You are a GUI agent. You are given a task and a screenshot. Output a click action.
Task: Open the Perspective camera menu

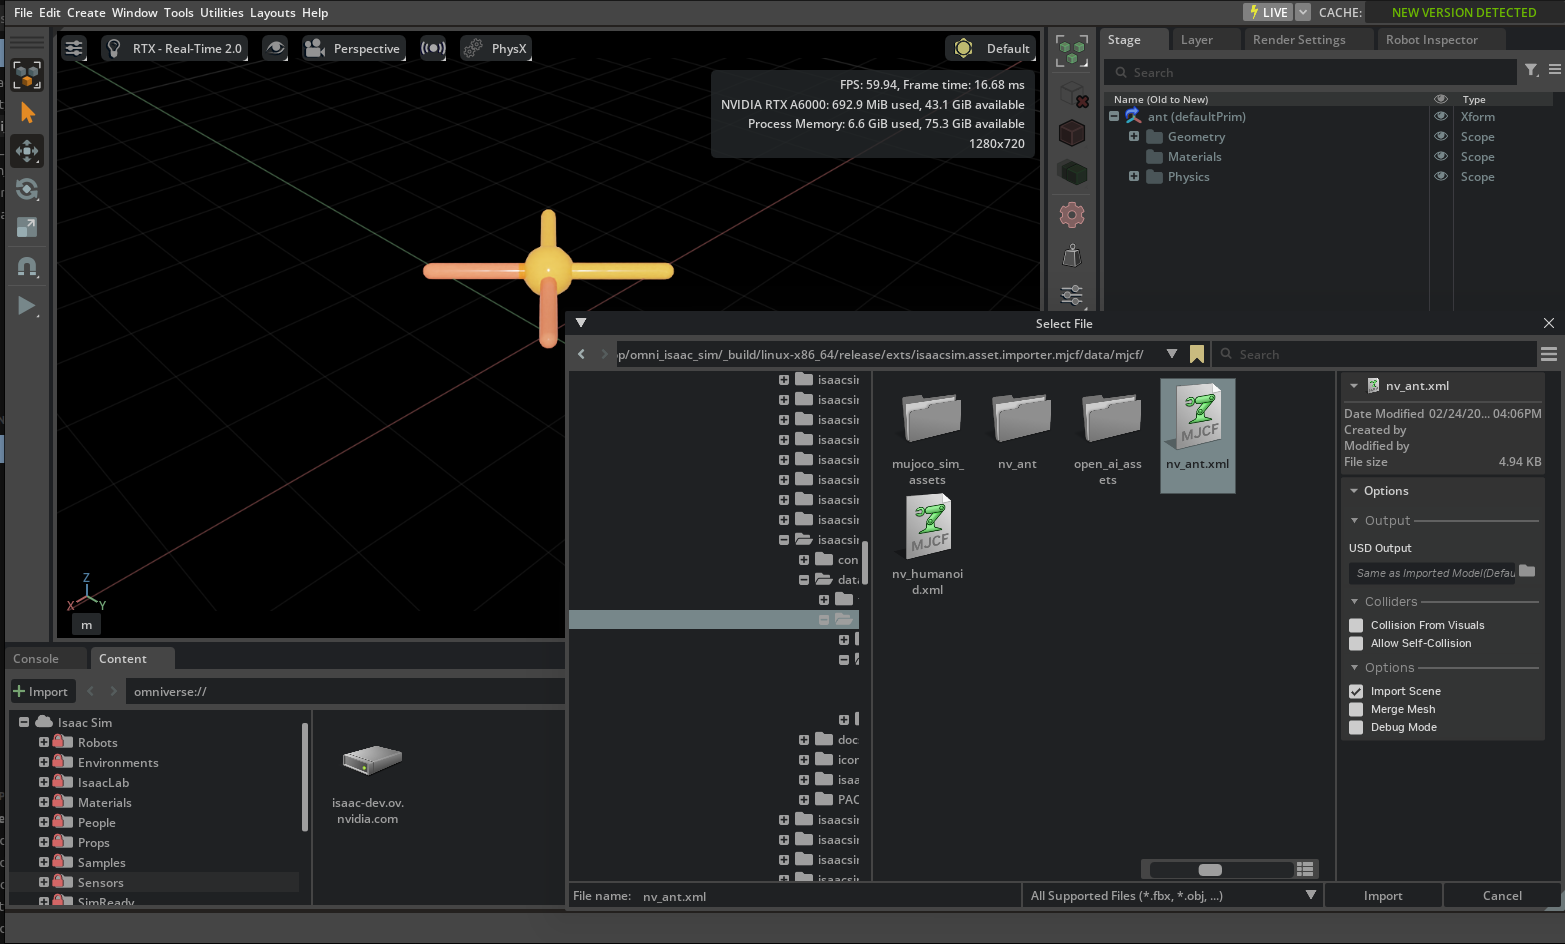[353, 48]
